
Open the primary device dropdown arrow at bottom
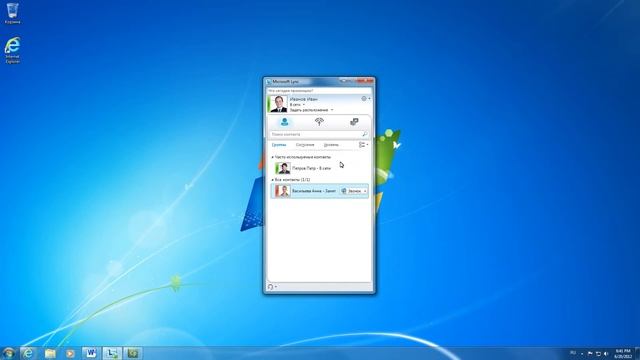[x=276, y=287]
